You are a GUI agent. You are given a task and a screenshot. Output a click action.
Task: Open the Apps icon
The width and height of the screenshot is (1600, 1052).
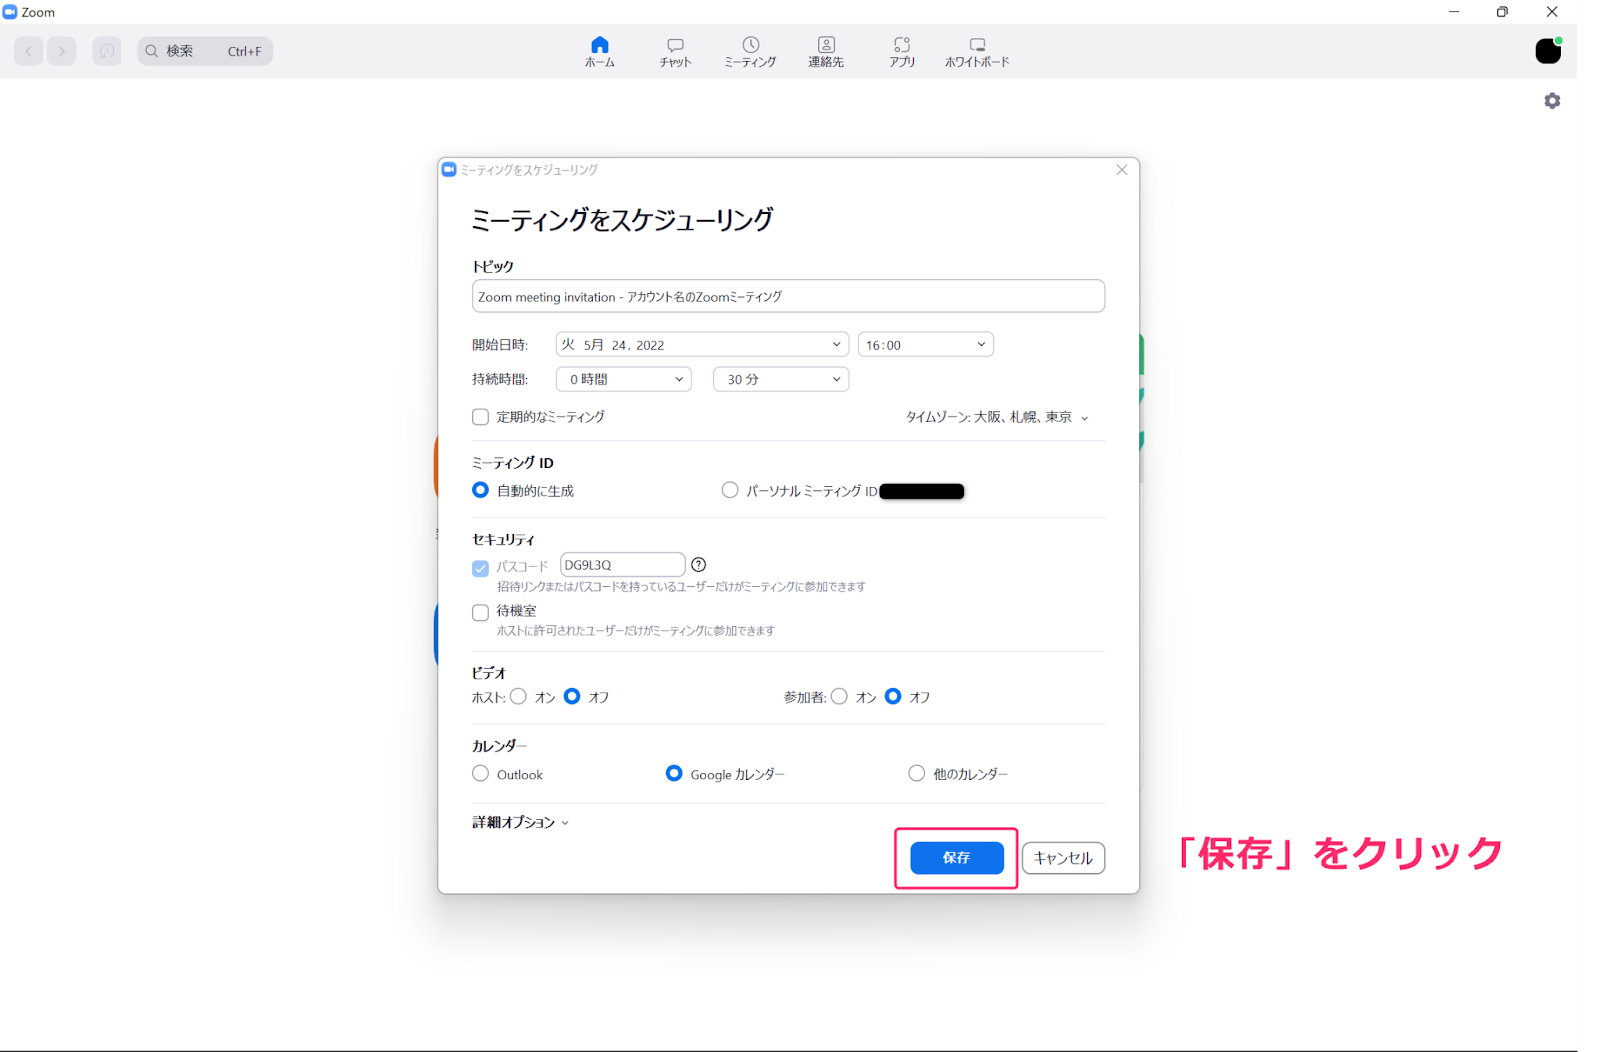[902, 45]
